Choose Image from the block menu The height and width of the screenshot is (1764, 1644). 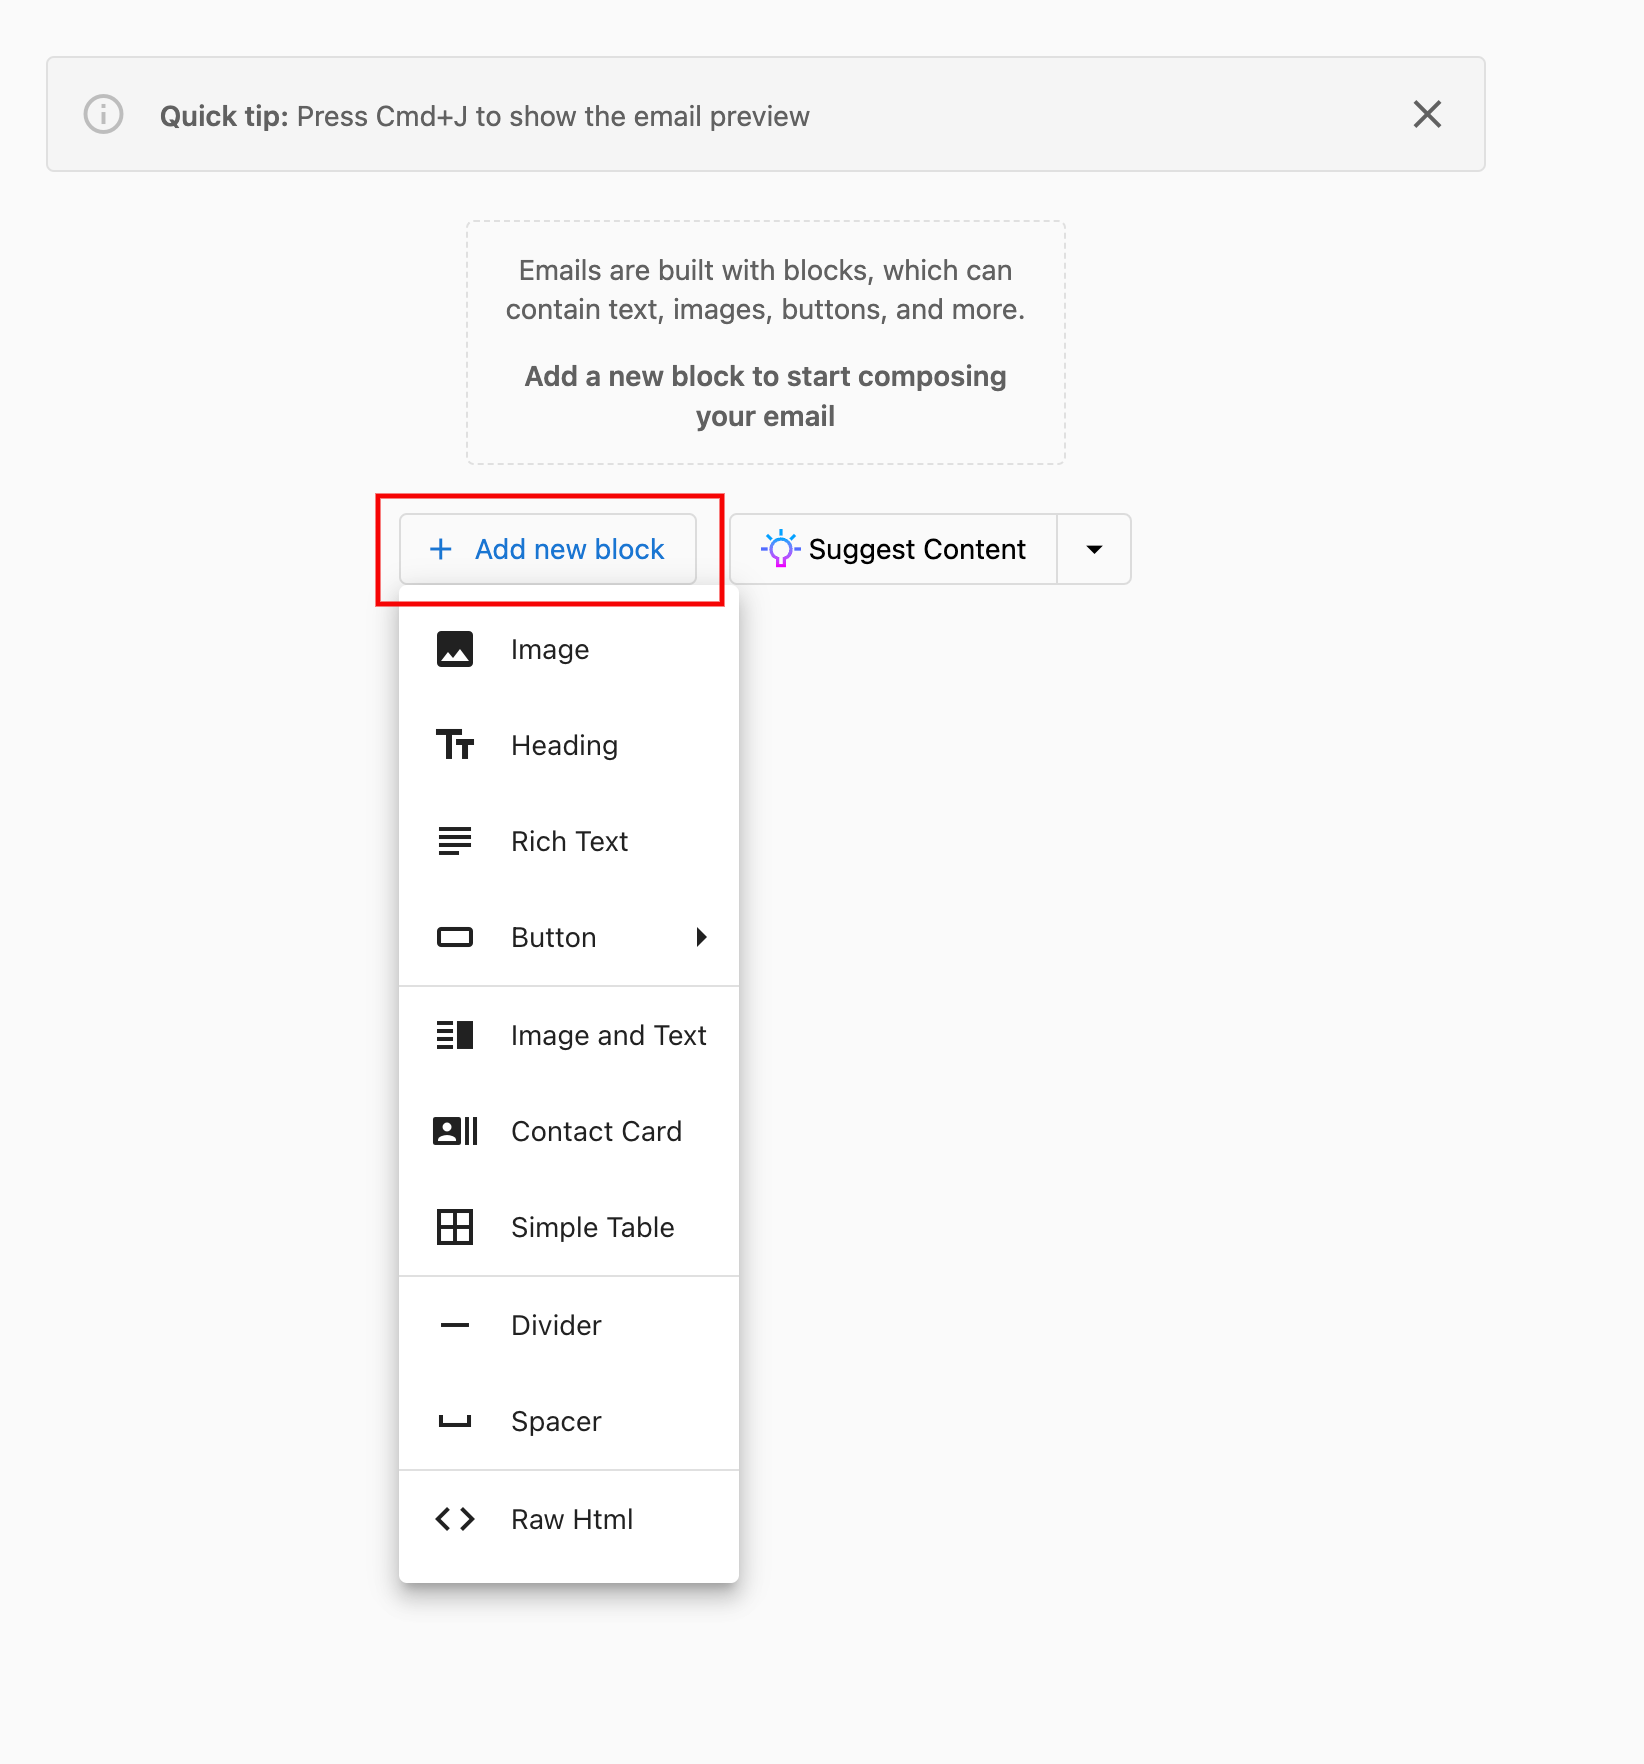coord(569,649)
